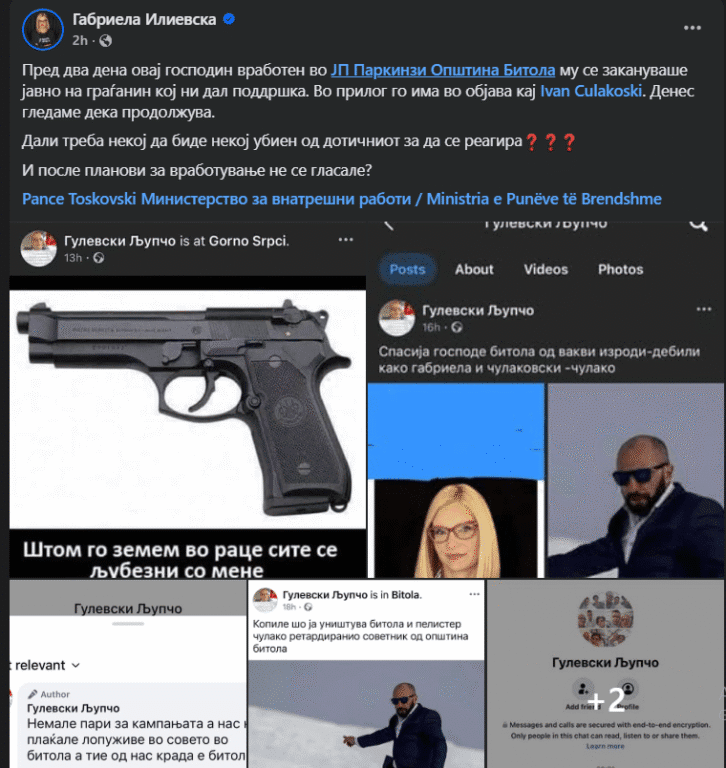Screen dimensions: 726x768
Task: Click the Gorno Srpci location link
Action: [x=248, y=241]
